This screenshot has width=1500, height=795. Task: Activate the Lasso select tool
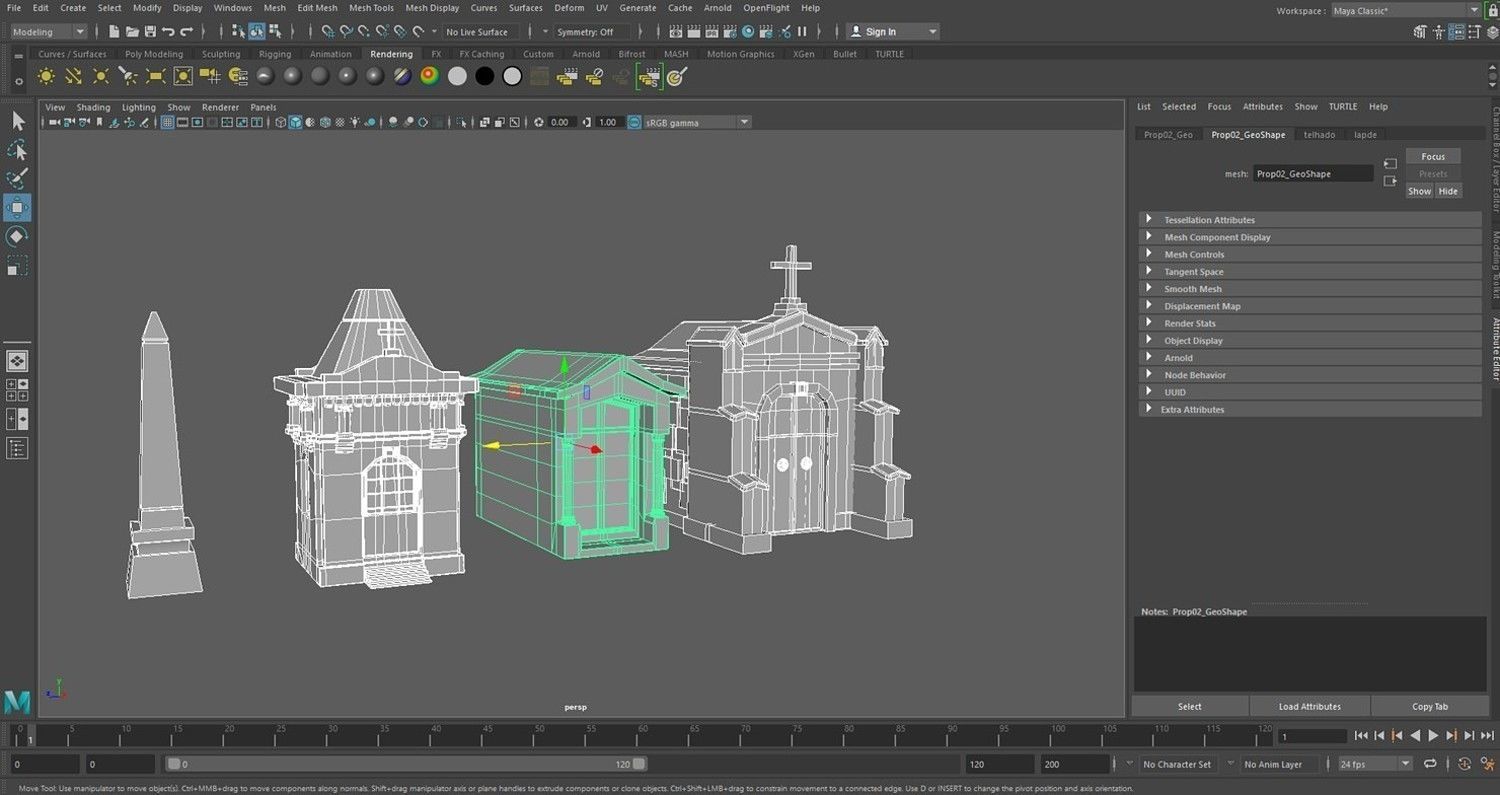(x=17, y=150)
